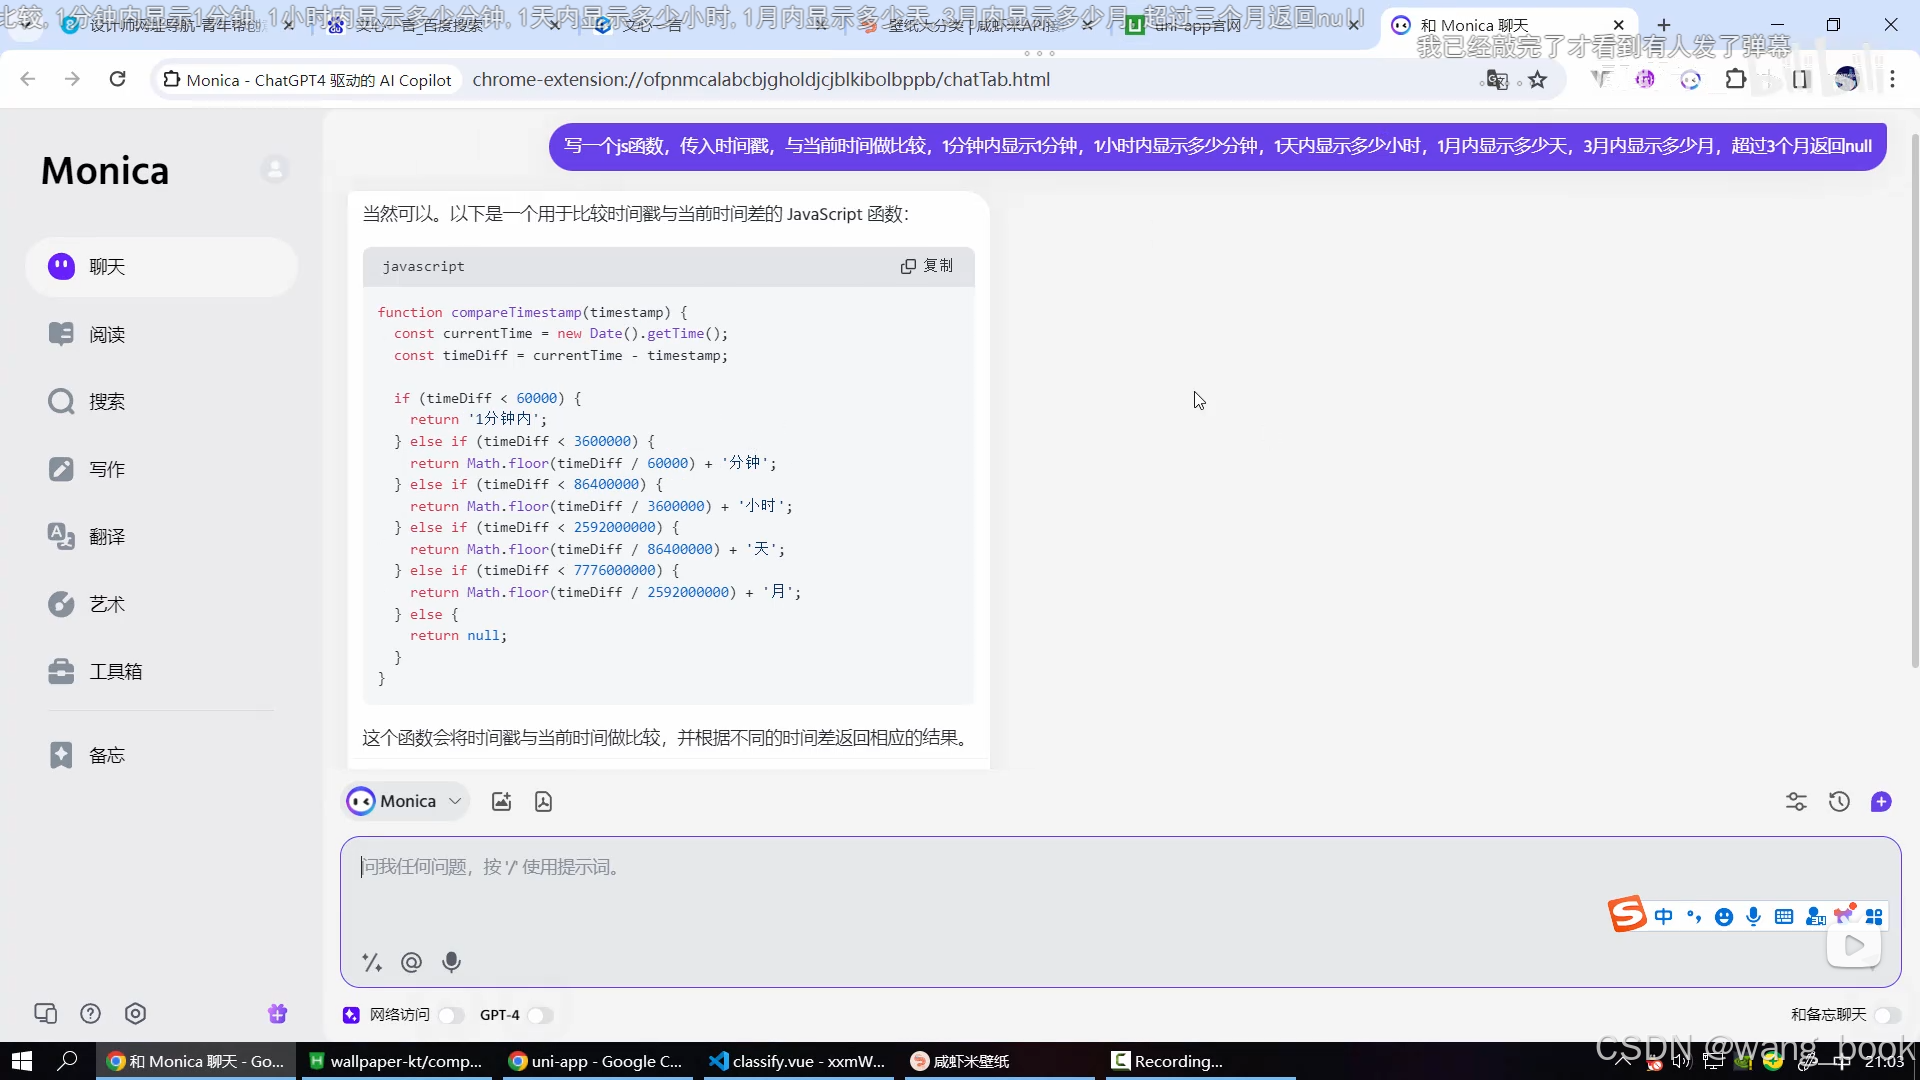Toggle the 网络访问 switch
1920x1080 pixels.
coord(450,1015)
